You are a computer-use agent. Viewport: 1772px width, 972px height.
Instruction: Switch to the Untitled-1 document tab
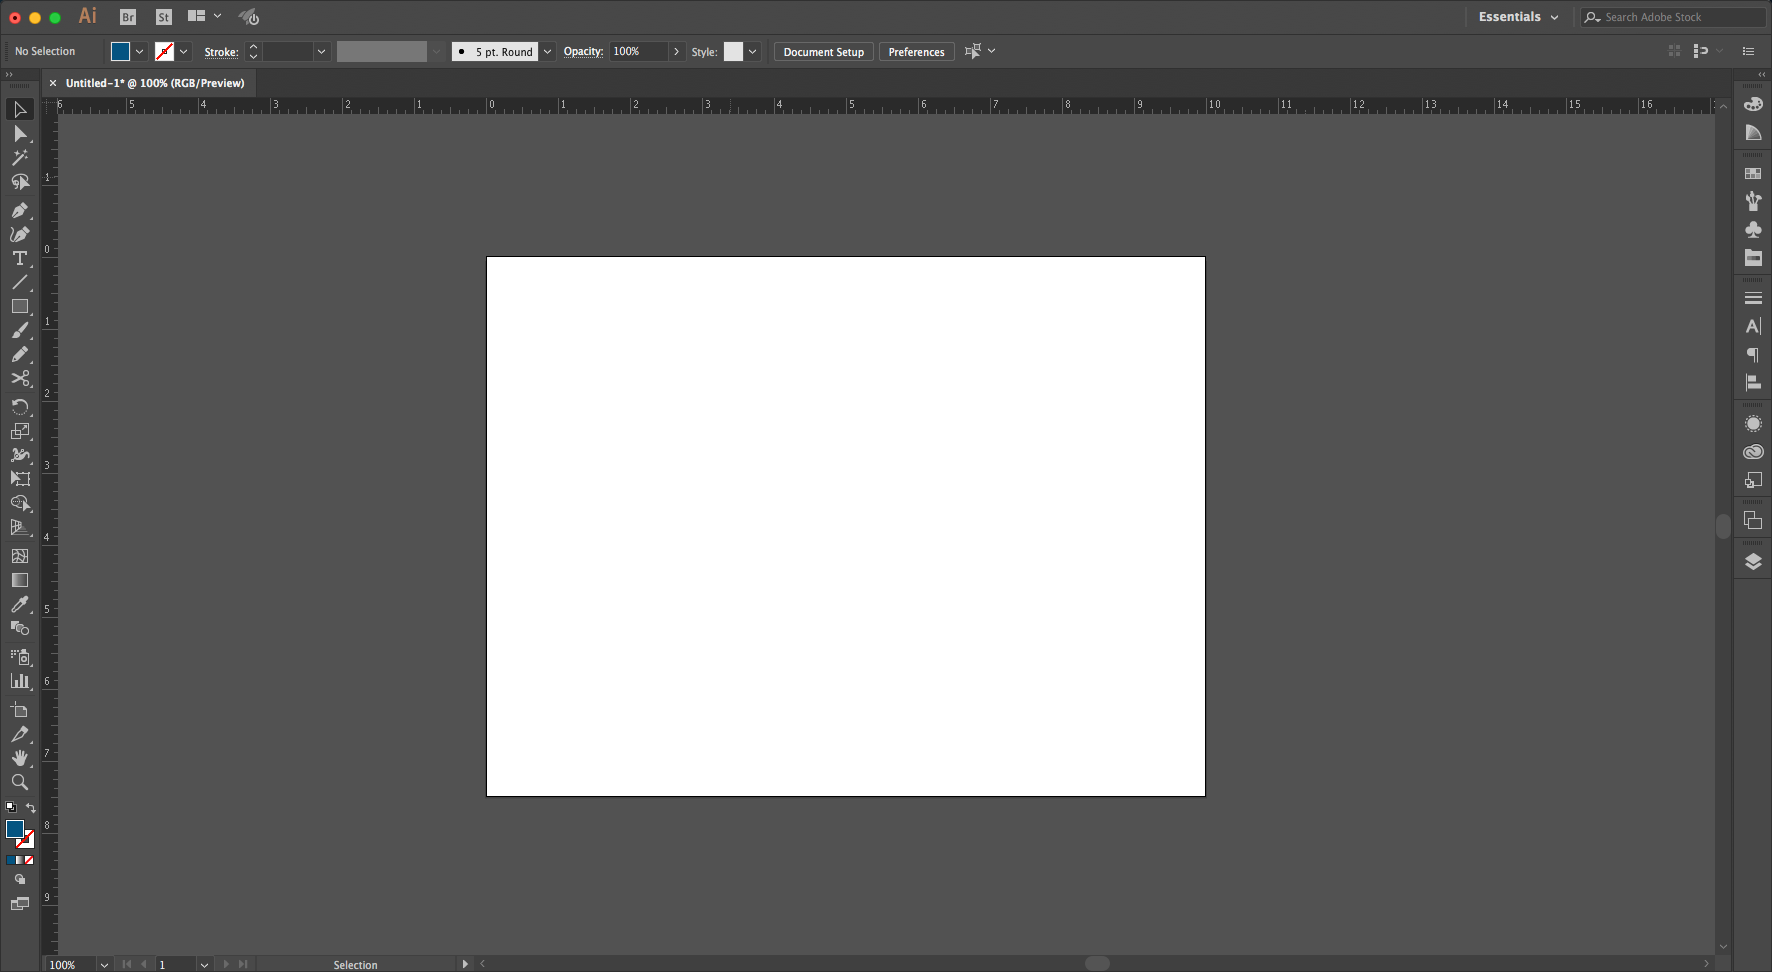click(155, 83)
